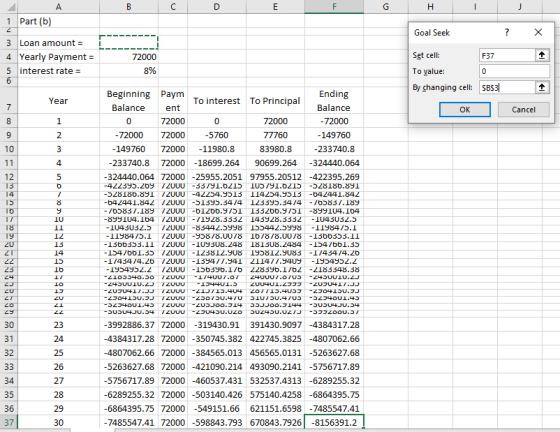Select To interest value -18699.264
The width and height of the screenshot is (560, 432).
[x=217, y=163]
